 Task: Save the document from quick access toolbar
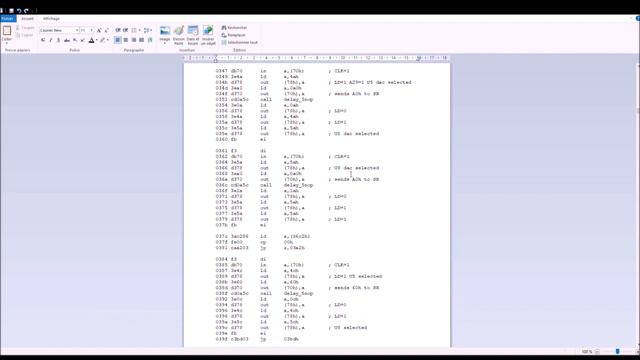click(11, 10)
